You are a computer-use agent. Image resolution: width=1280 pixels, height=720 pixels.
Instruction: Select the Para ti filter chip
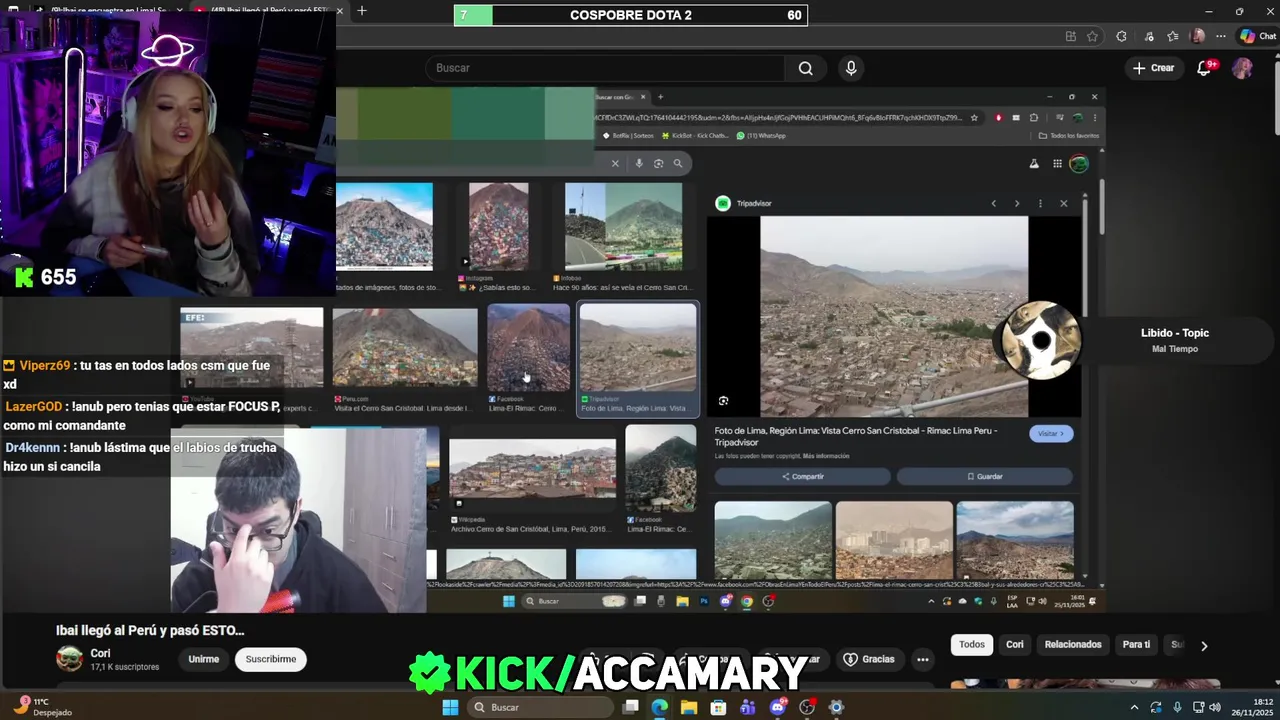click(x=1136, y=645)
